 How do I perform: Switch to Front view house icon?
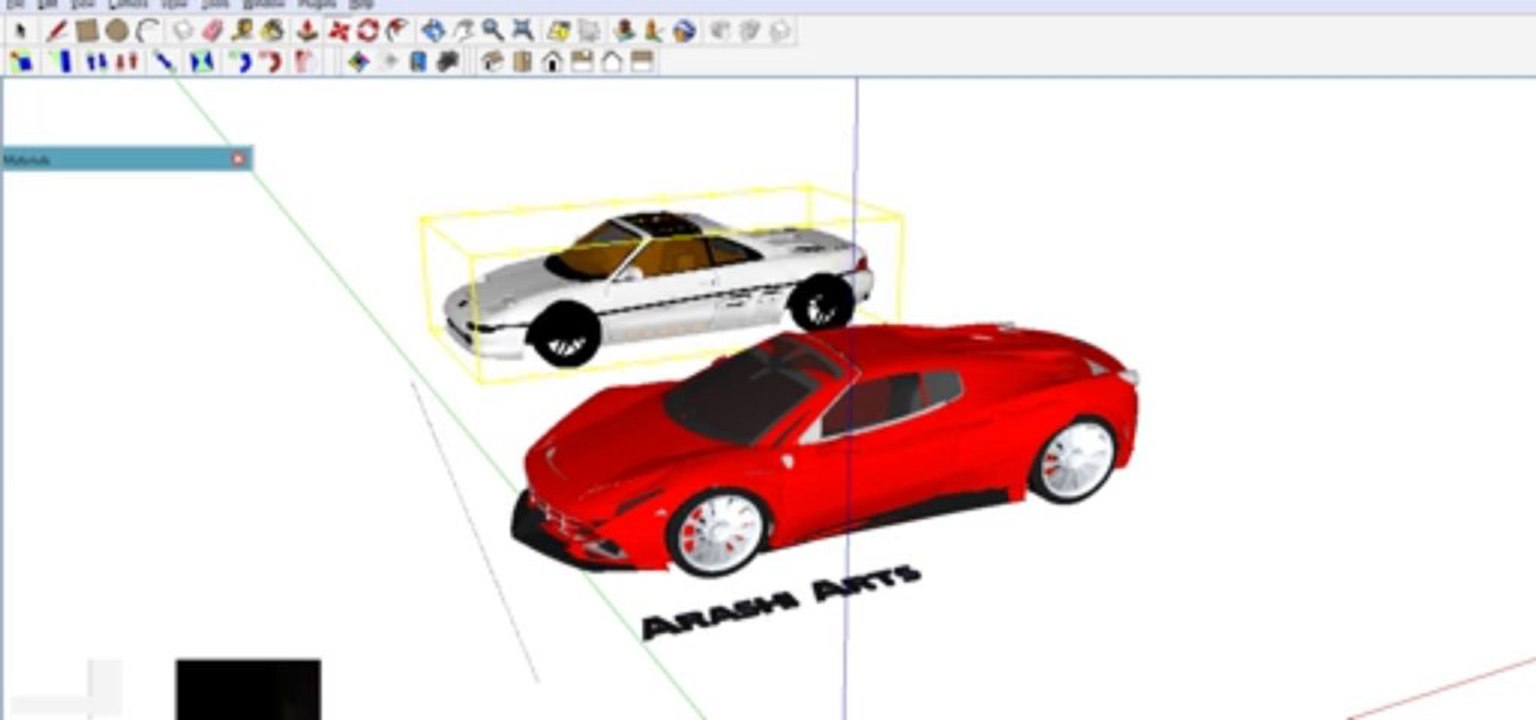click(x=552, y=62)
